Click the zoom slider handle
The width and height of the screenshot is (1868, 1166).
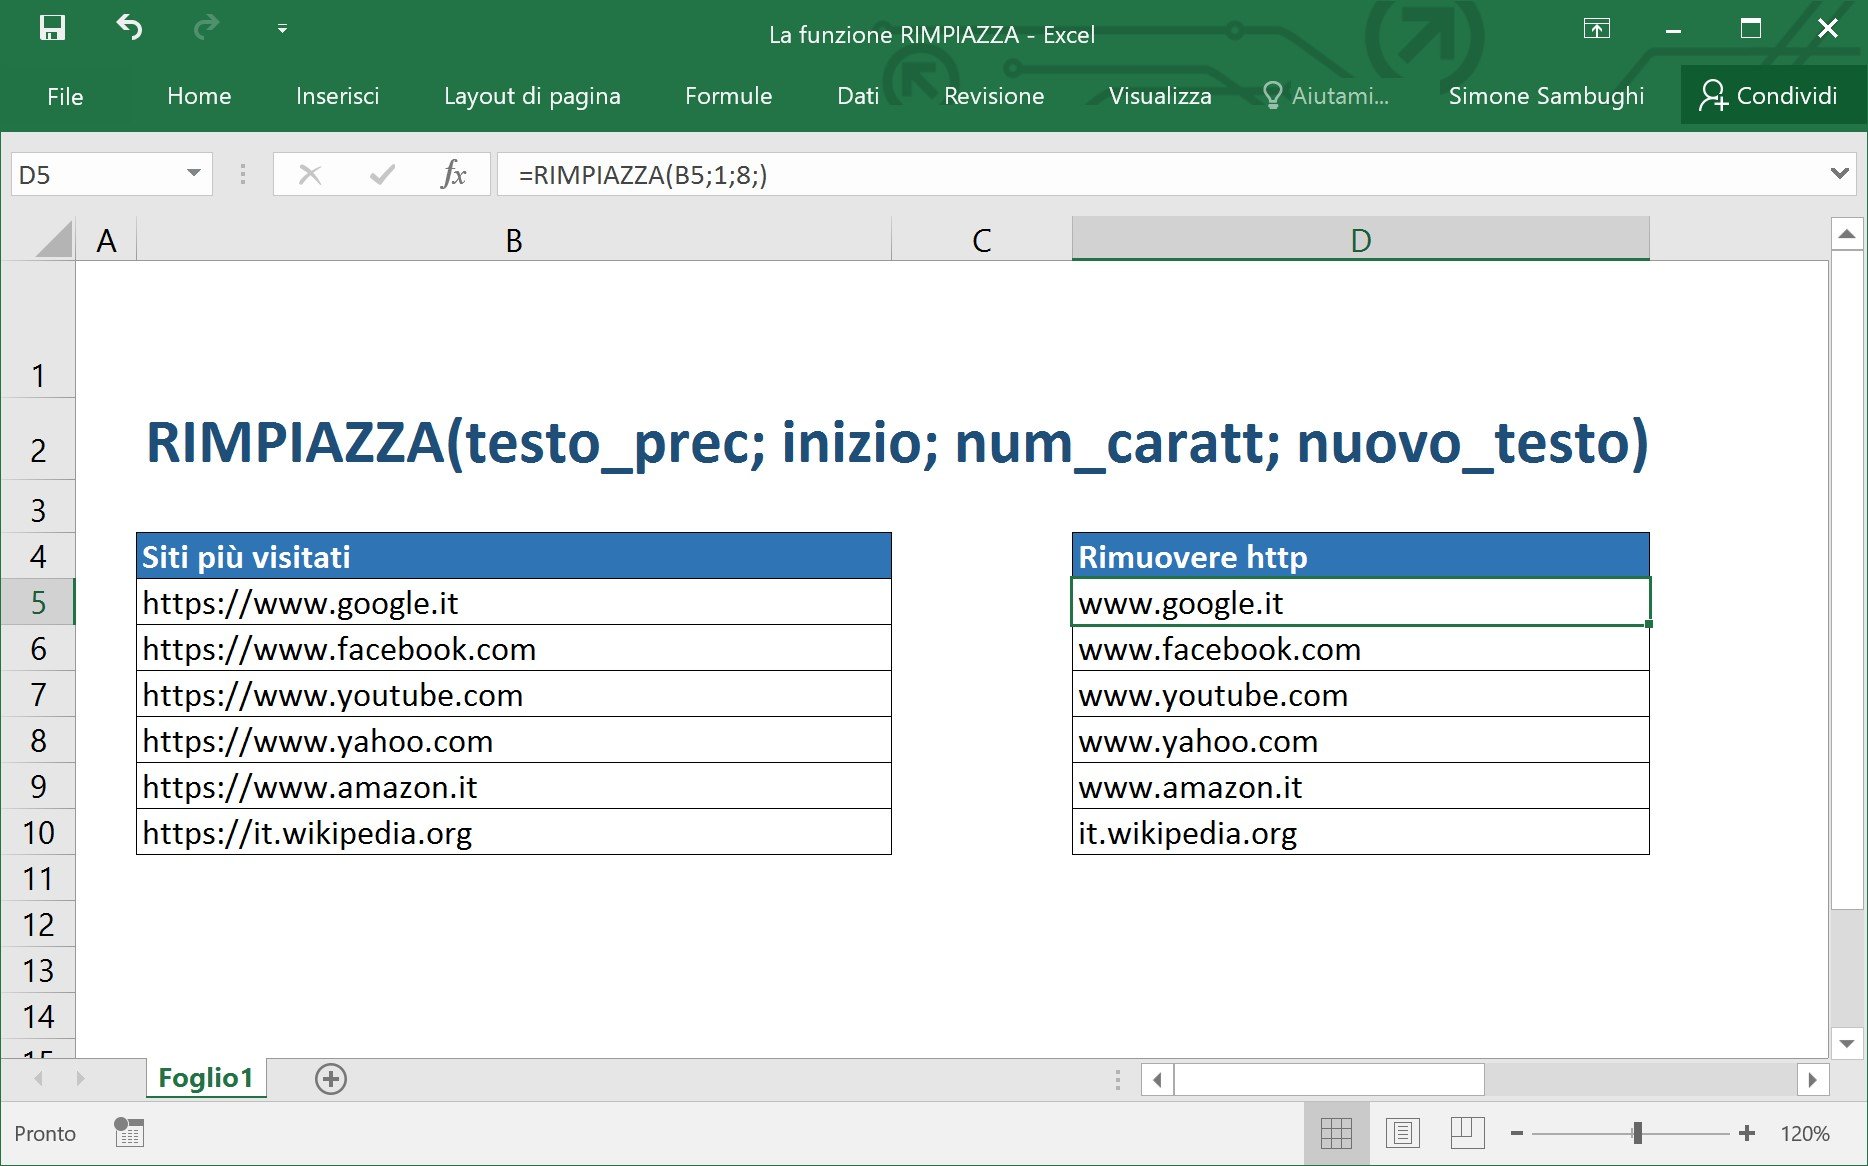[1637, 1133]
